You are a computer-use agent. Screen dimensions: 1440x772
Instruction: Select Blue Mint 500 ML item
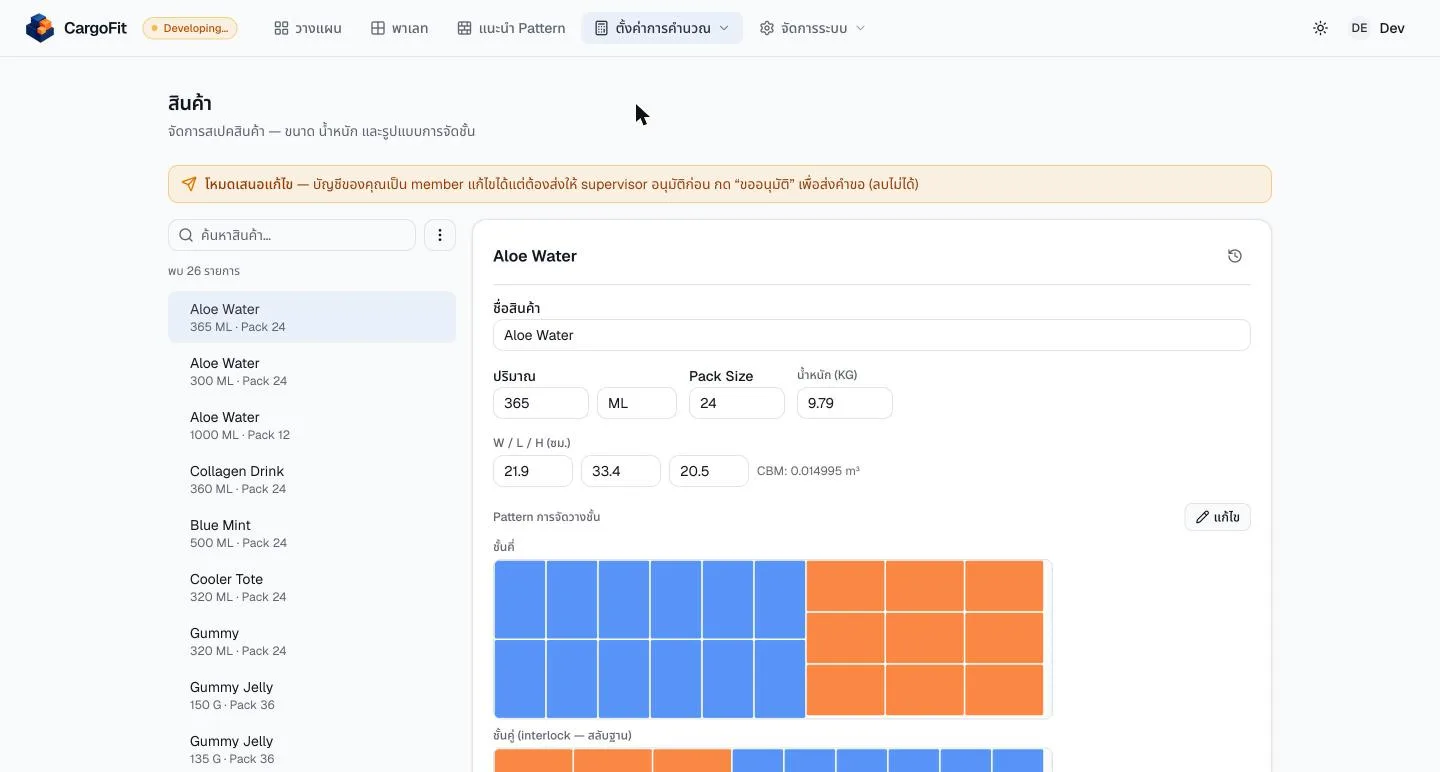(x=312, y=533)
